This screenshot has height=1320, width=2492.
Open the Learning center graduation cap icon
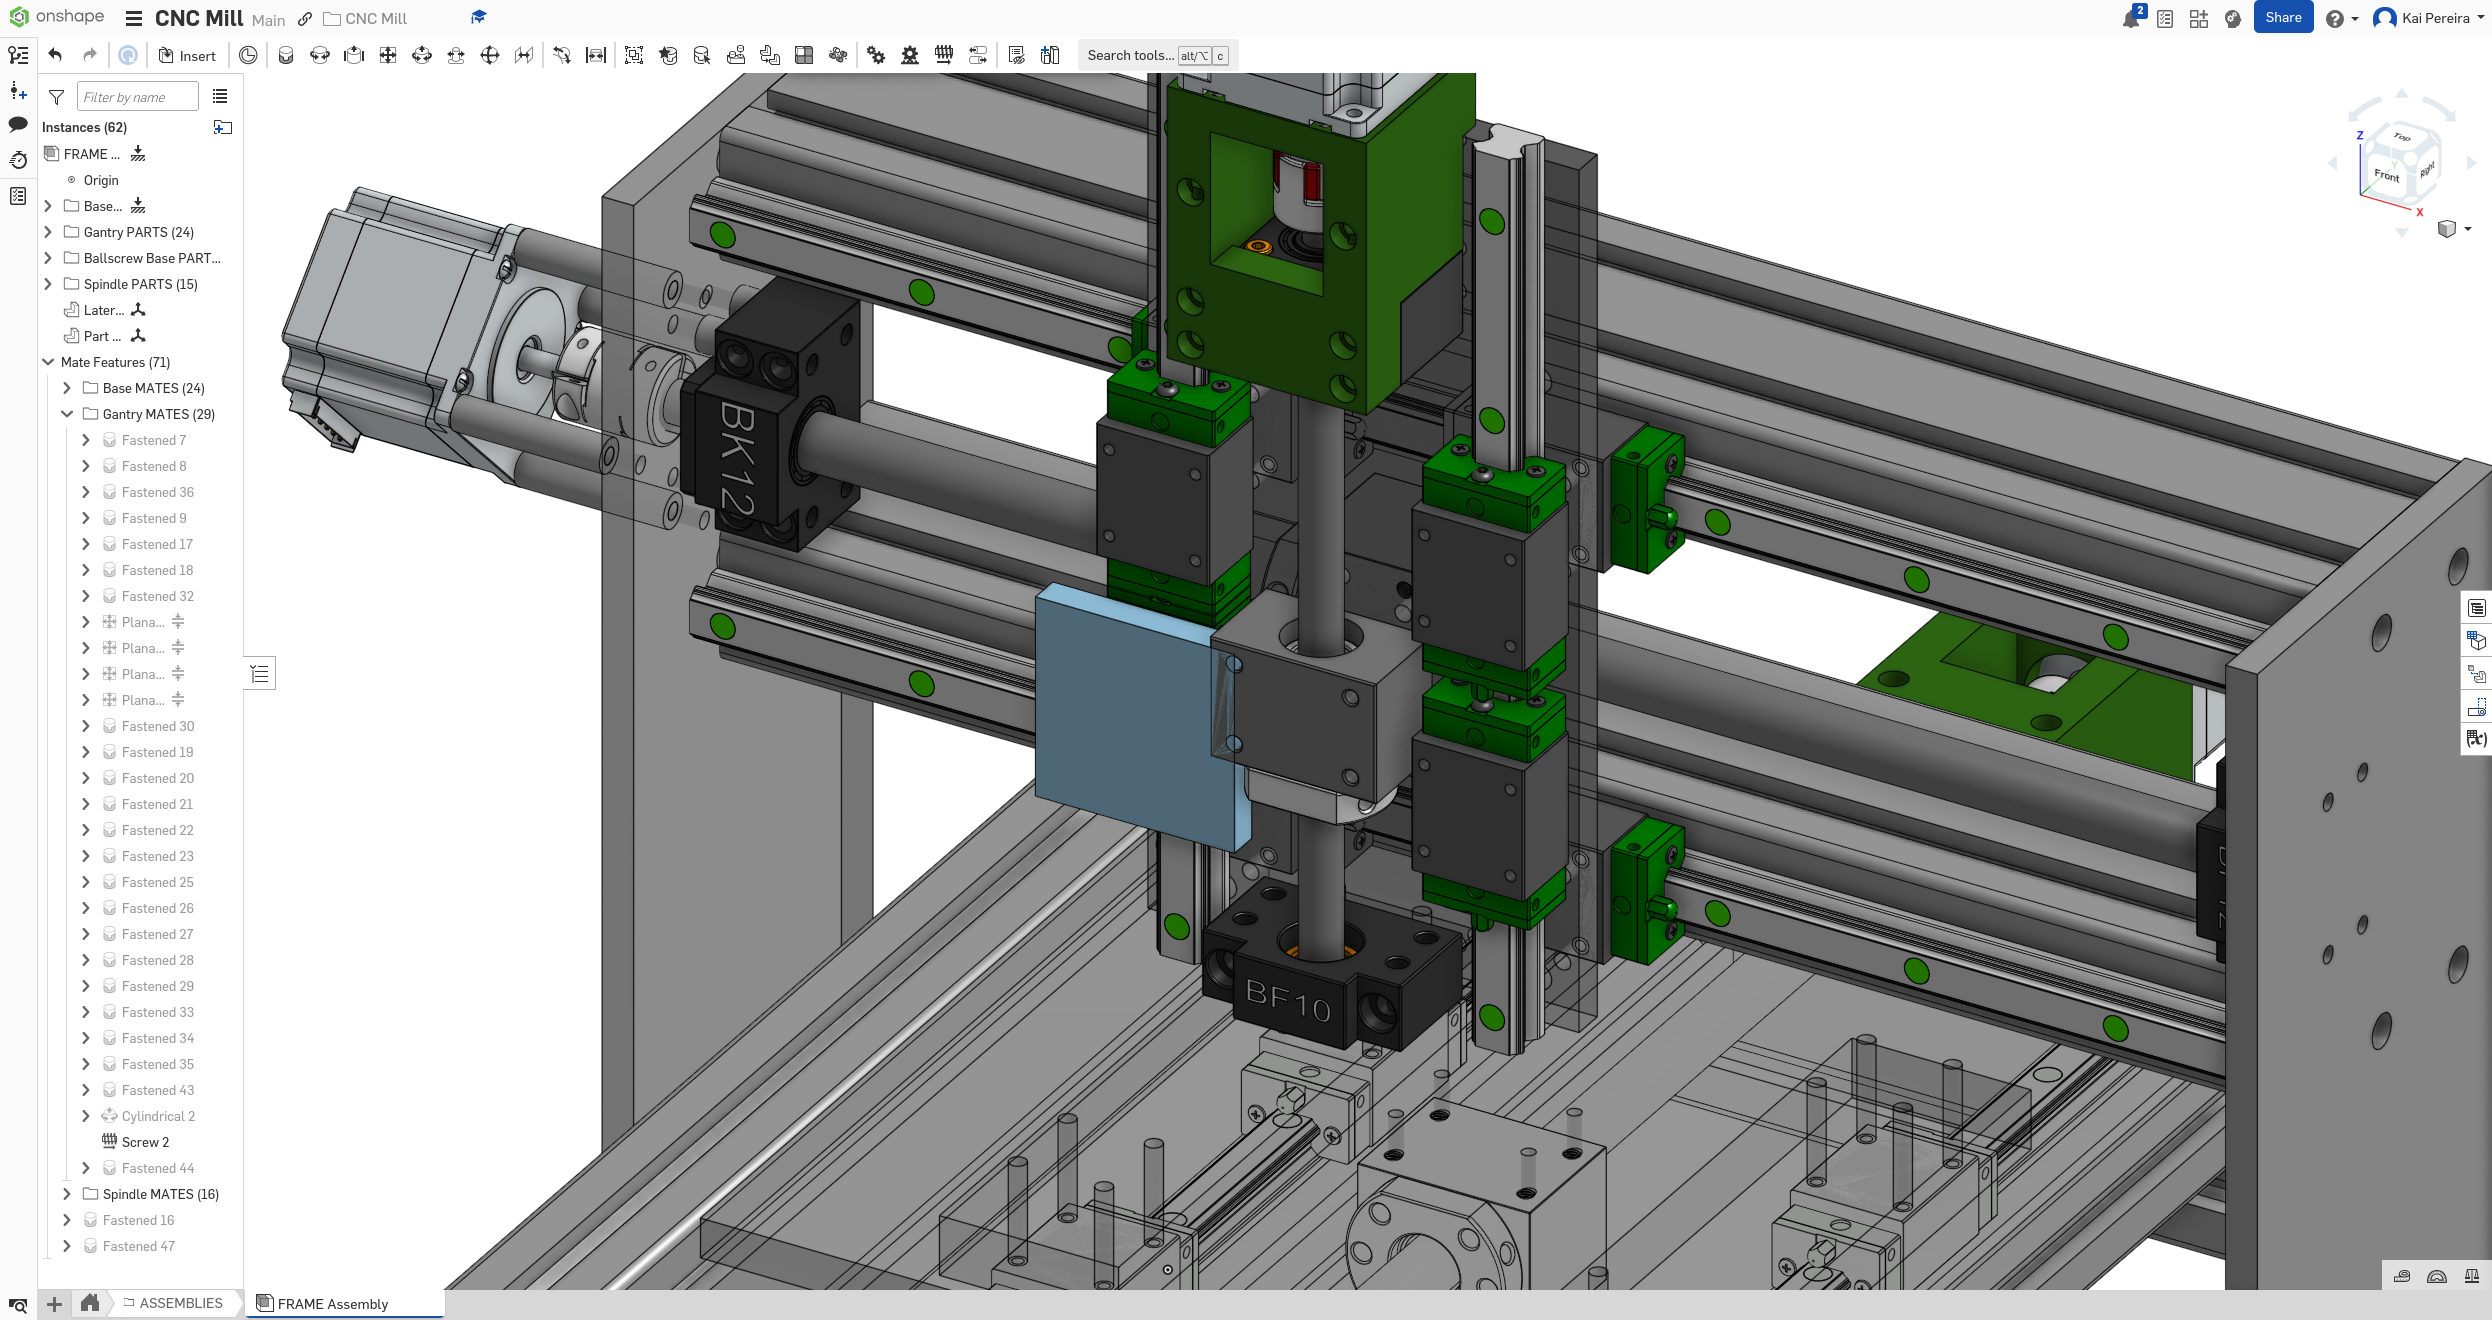478,17
